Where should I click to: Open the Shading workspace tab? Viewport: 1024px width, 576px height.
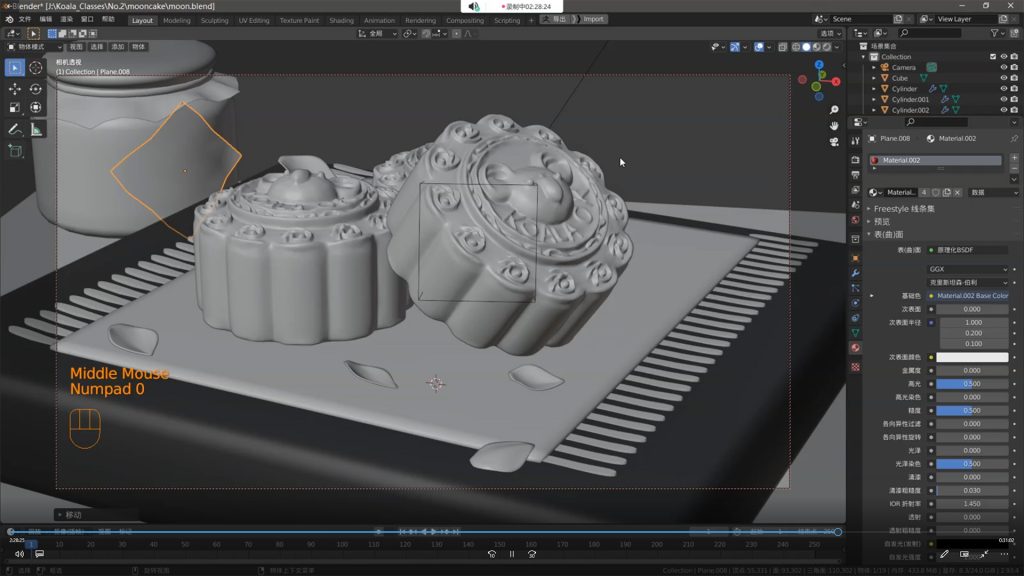pyautogui.click(x=341, y=20)
